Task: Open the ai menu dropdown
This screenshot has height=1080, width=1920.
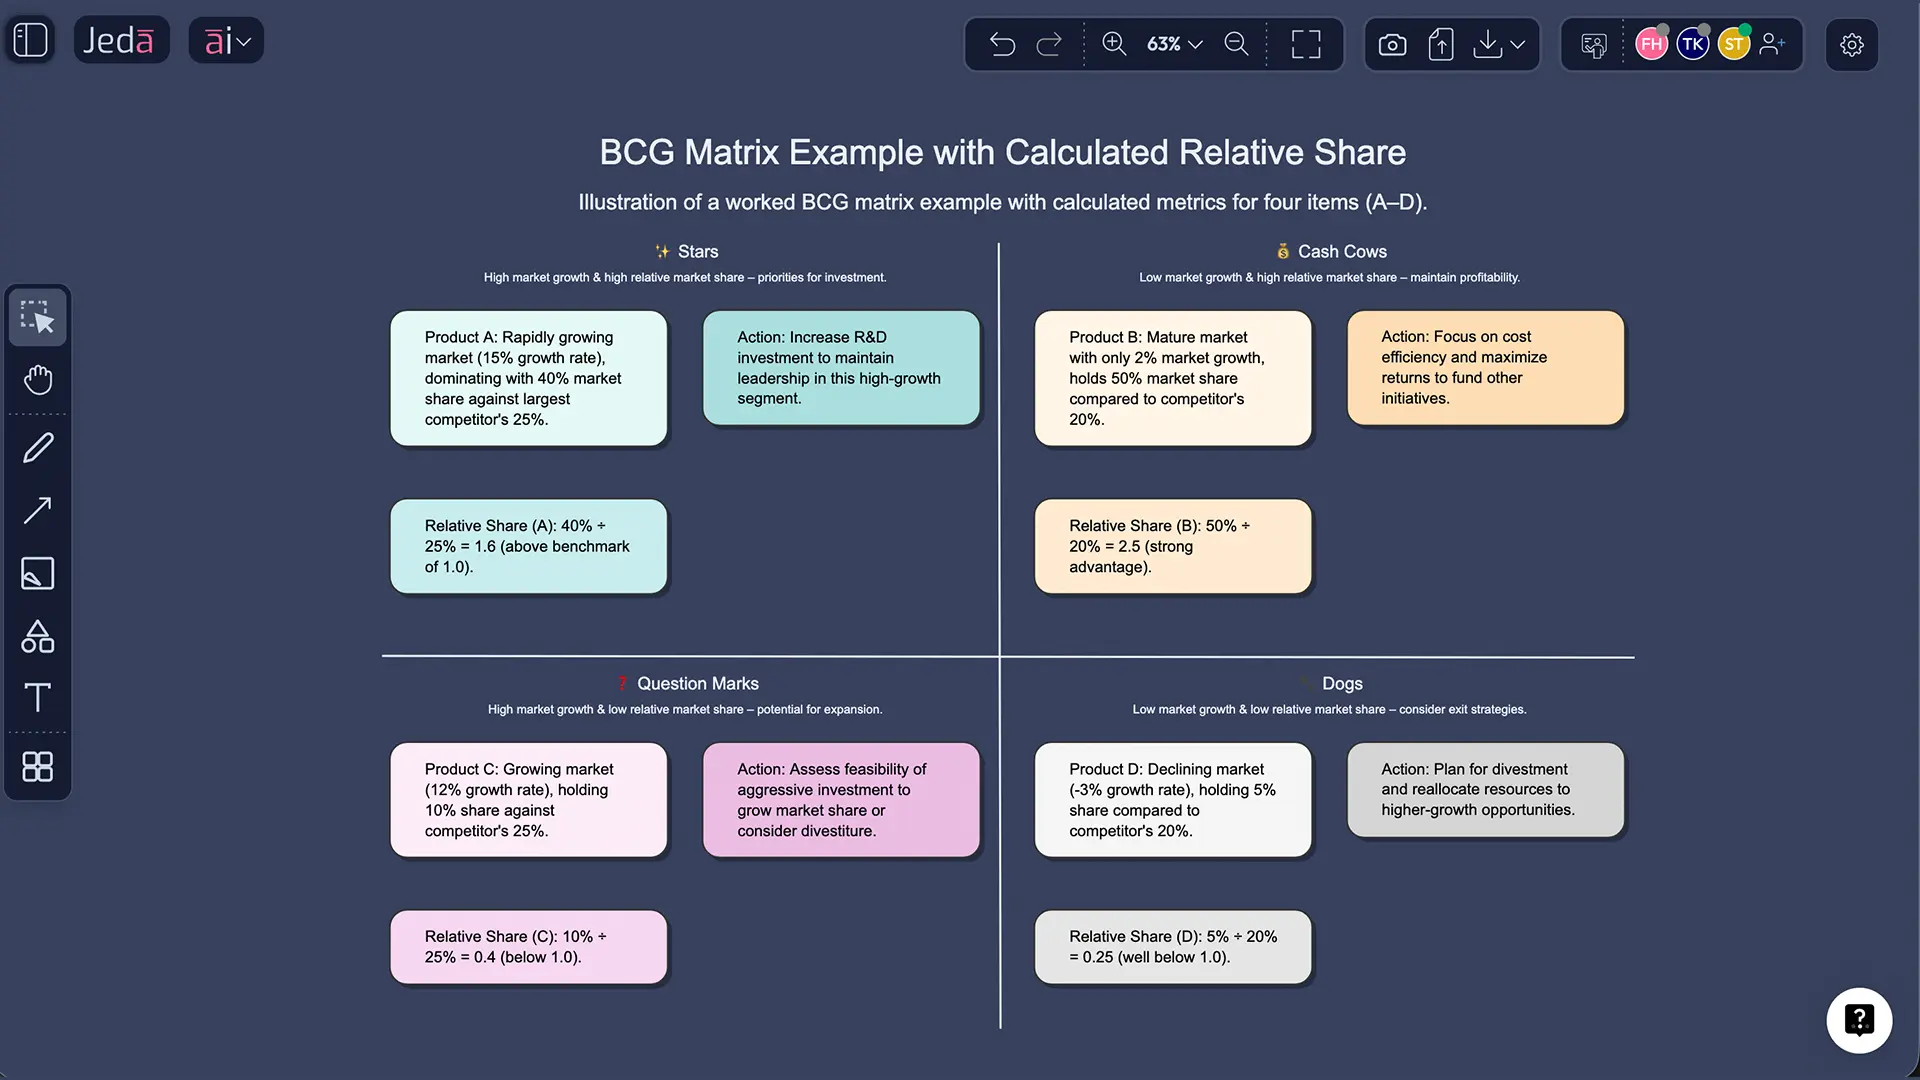Action: pyautogui.click(x=226, y=40)
